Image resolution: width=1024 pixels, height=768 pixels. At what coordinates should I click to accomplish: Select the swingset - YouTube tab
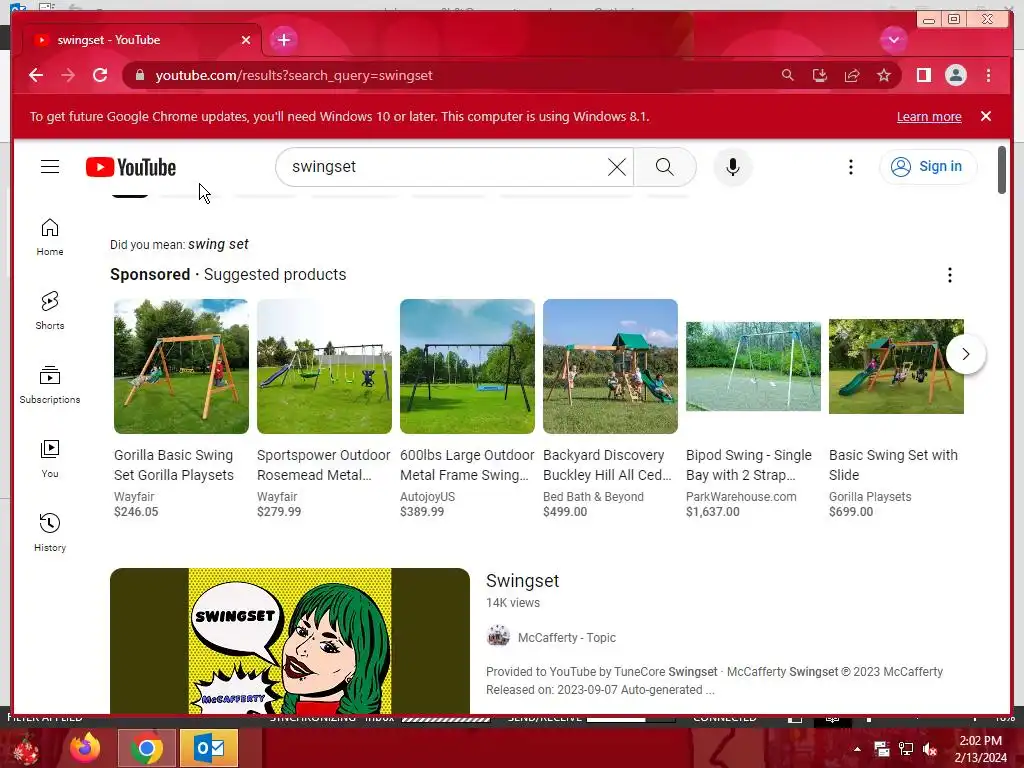tap(142, 40)
